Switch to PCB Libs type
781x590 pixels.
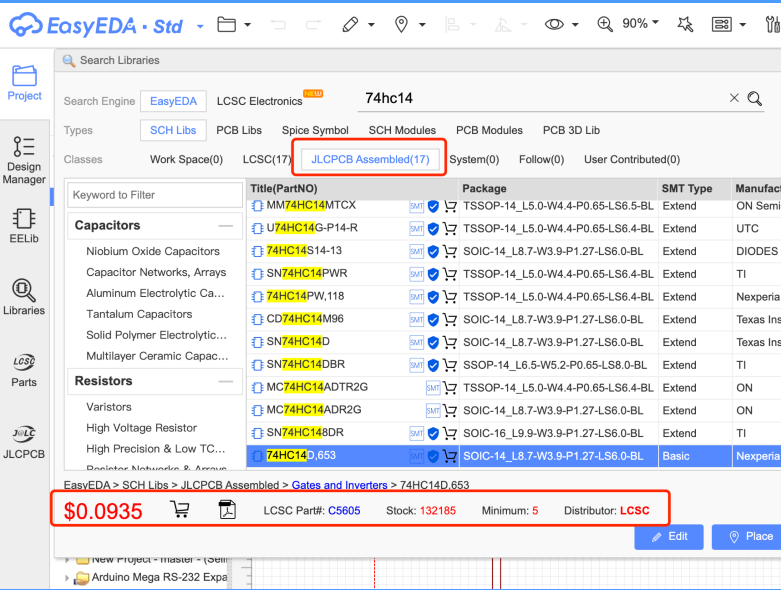click(239, 130)
